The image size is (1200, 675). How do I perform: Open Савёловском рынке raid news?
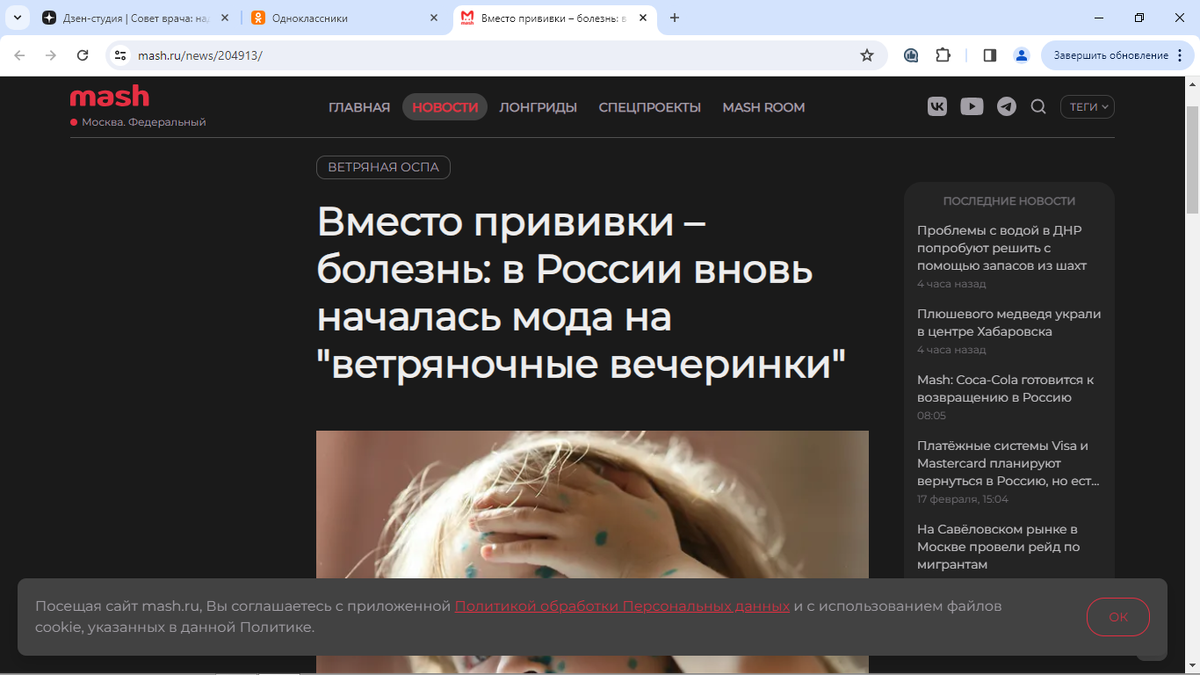click(998, 547)
